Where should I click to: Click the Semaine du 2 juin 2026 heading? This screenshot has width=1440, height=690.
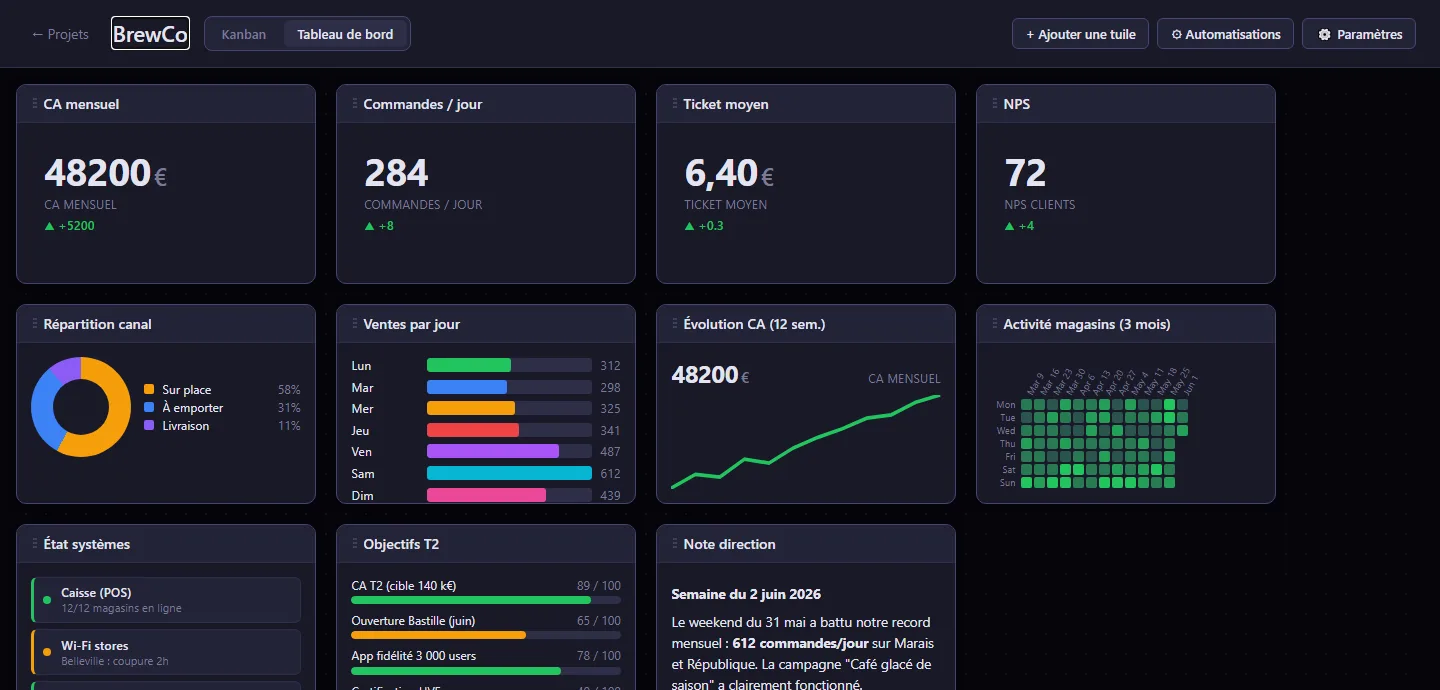point(746,594)
